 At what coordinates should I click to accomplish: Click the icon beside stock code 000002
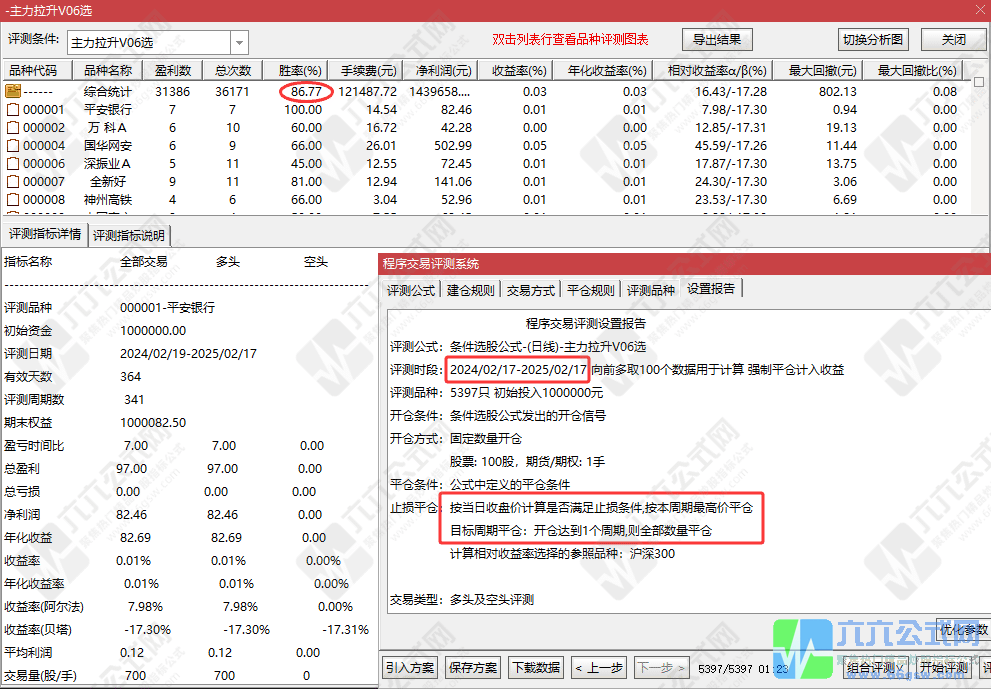pos(13,128)
